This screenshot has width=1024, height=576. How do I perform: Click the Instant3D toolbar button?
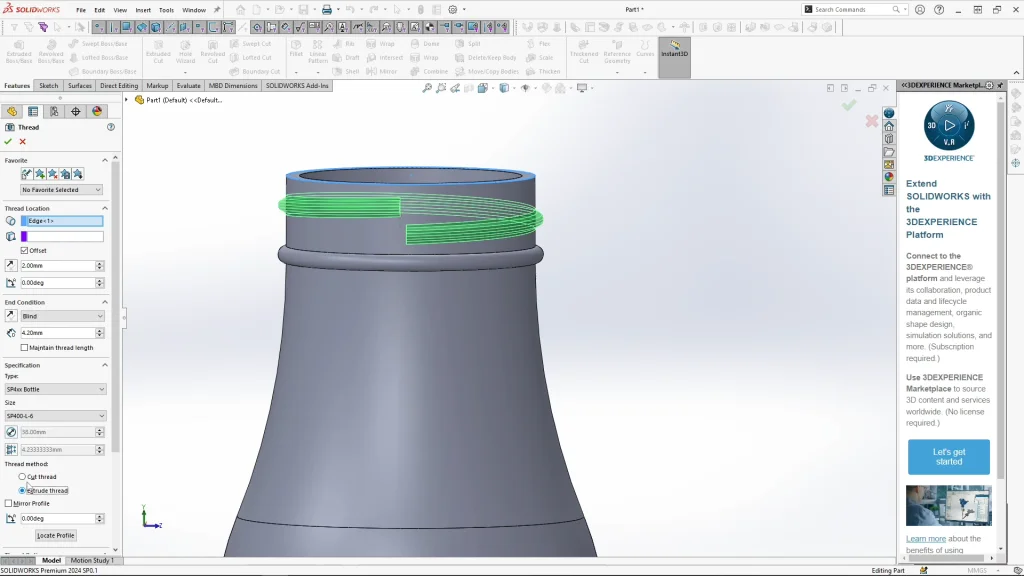674,50
